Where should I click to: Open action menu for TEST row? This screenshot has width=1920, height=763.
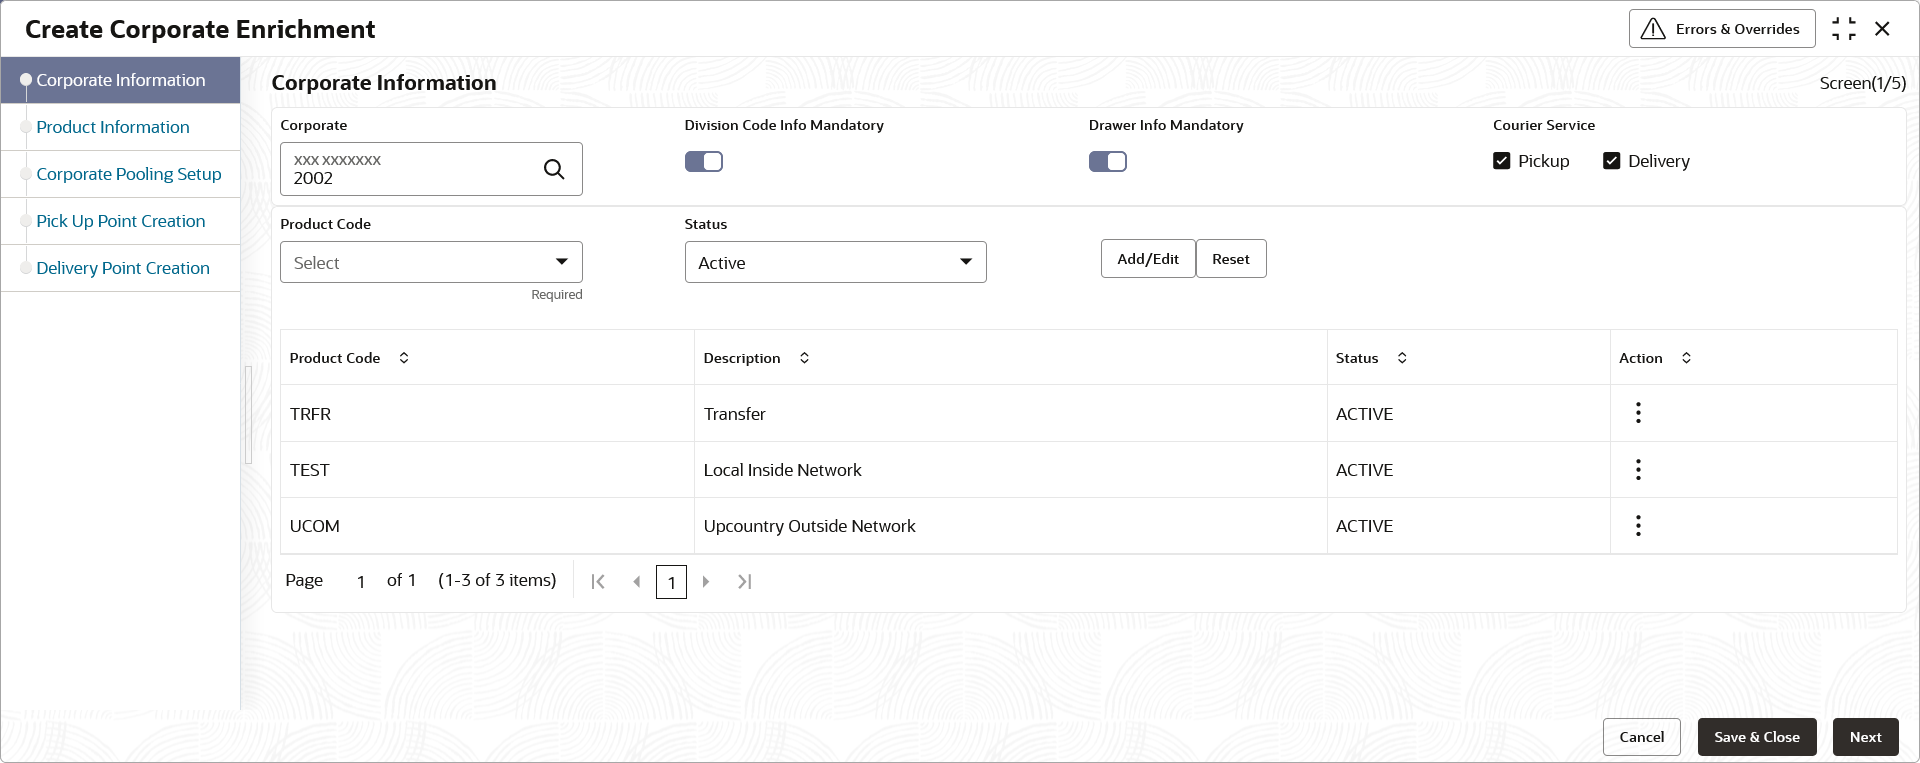(x=1638, y=470)
